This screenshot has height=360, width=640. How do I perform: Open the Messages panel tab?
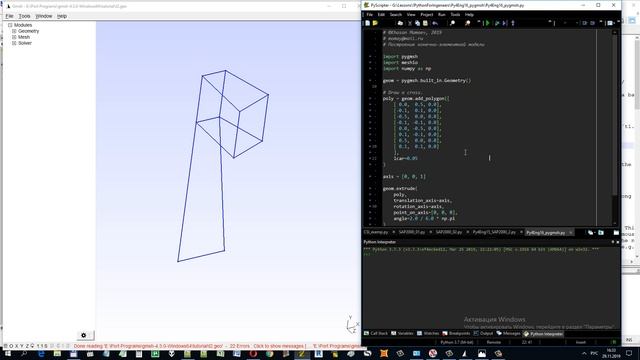(x=509, y=333)
